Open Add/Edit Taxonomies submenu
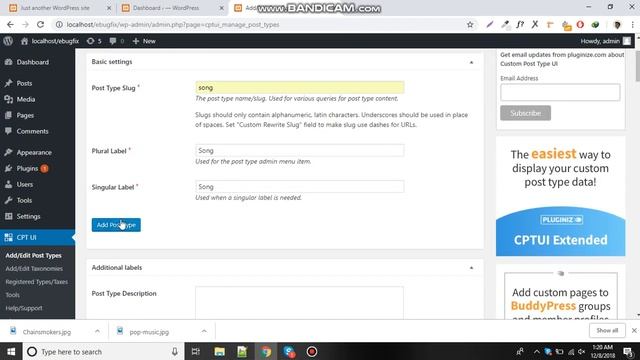The width and height of the screenshot is (640, 360). (34, 269)
